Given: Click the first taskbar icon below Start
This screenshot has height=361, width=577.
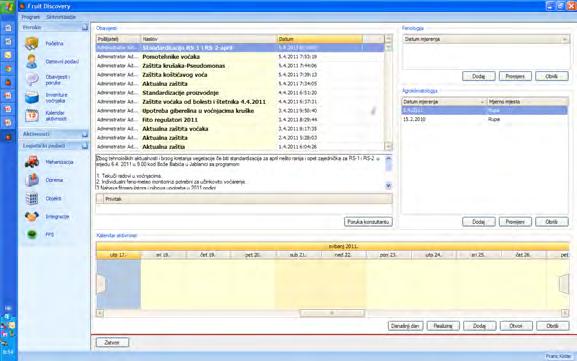Looking at the screenshot, I should (x=8, y=28).
